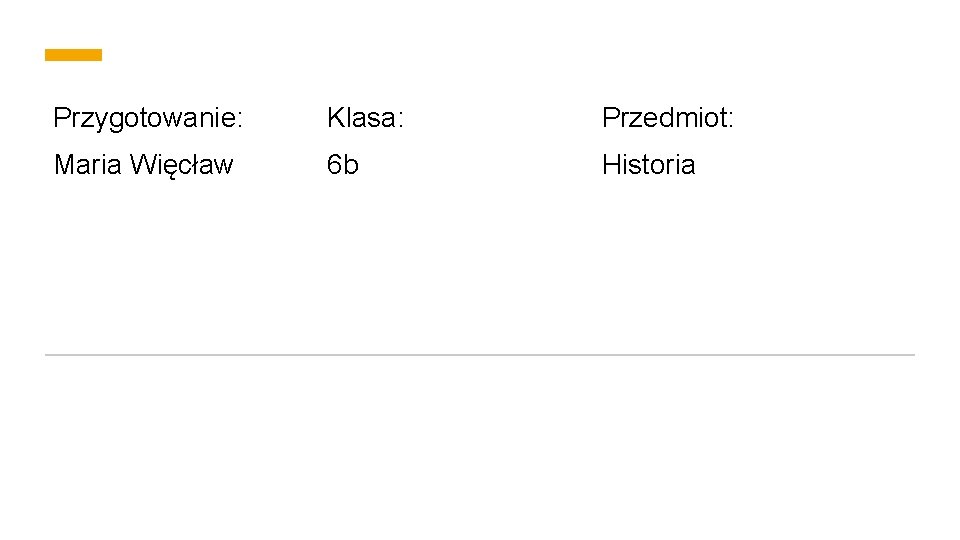Image resolution: width=960 pixels, height=540 pixels.
Task: Click the right end of the divider line
Action: [x=911, y=354]
